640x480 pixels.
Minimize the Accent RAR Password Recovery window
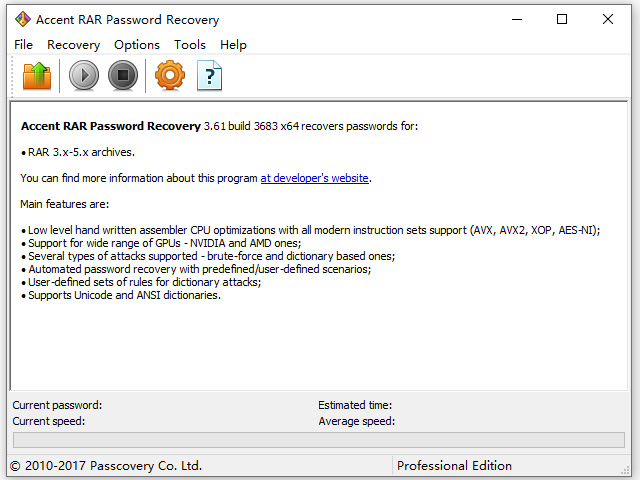516,19
